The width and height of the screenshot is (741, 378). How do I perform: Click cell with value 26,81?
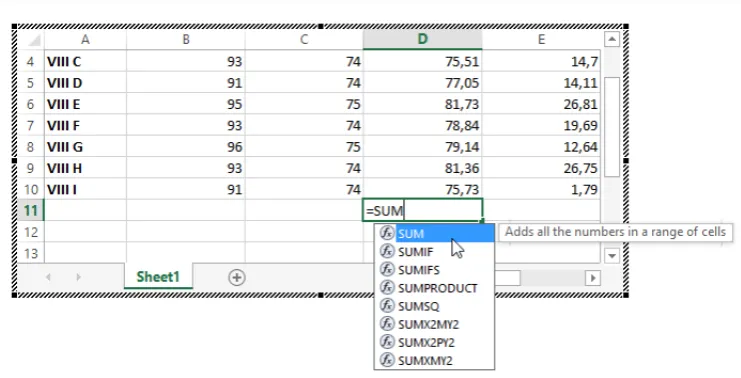click(x=541, y=104)
